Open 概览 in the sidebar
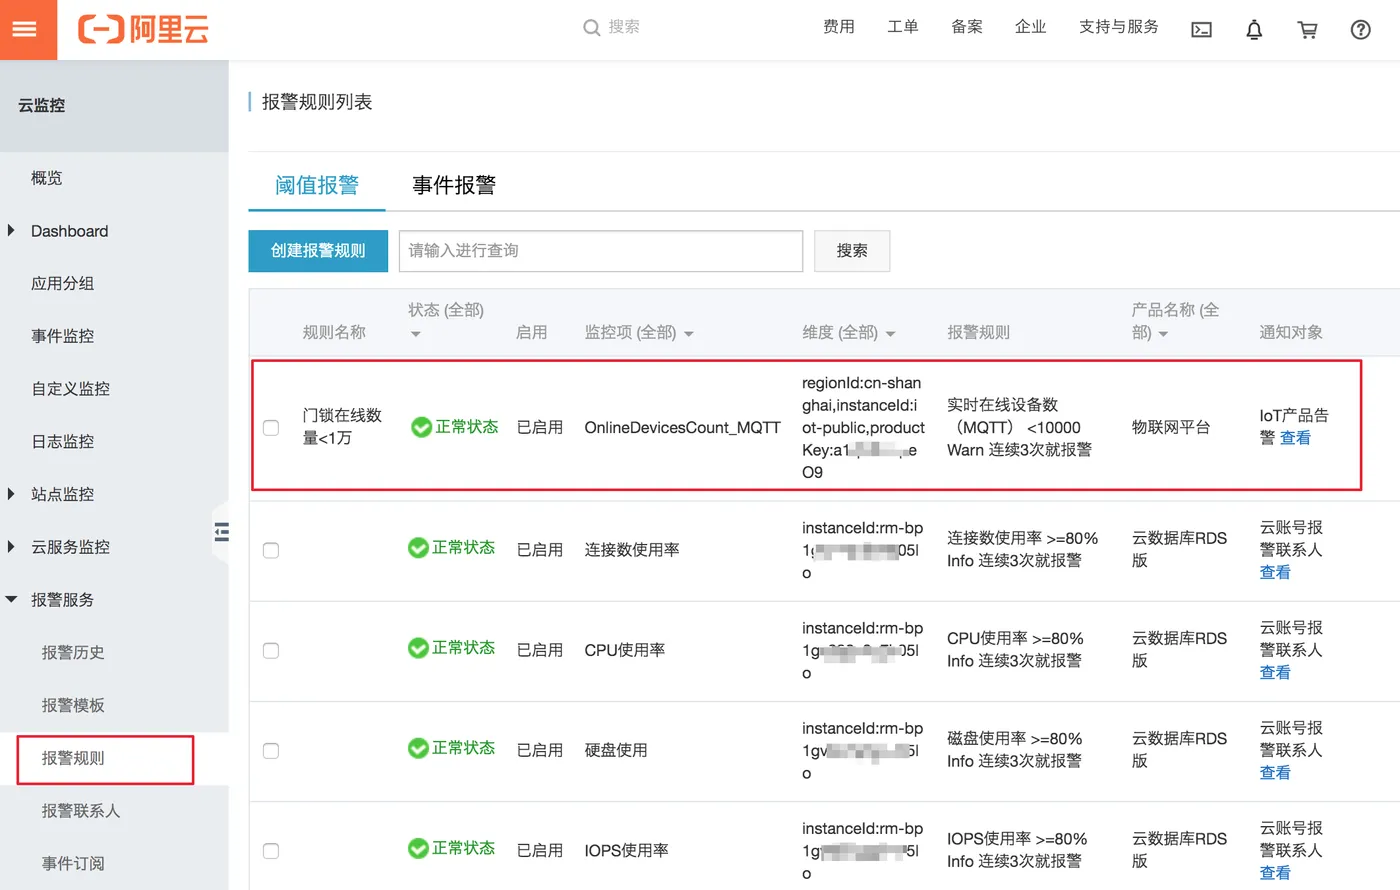This screenshot has height=890, width=1400. [47, 178]
